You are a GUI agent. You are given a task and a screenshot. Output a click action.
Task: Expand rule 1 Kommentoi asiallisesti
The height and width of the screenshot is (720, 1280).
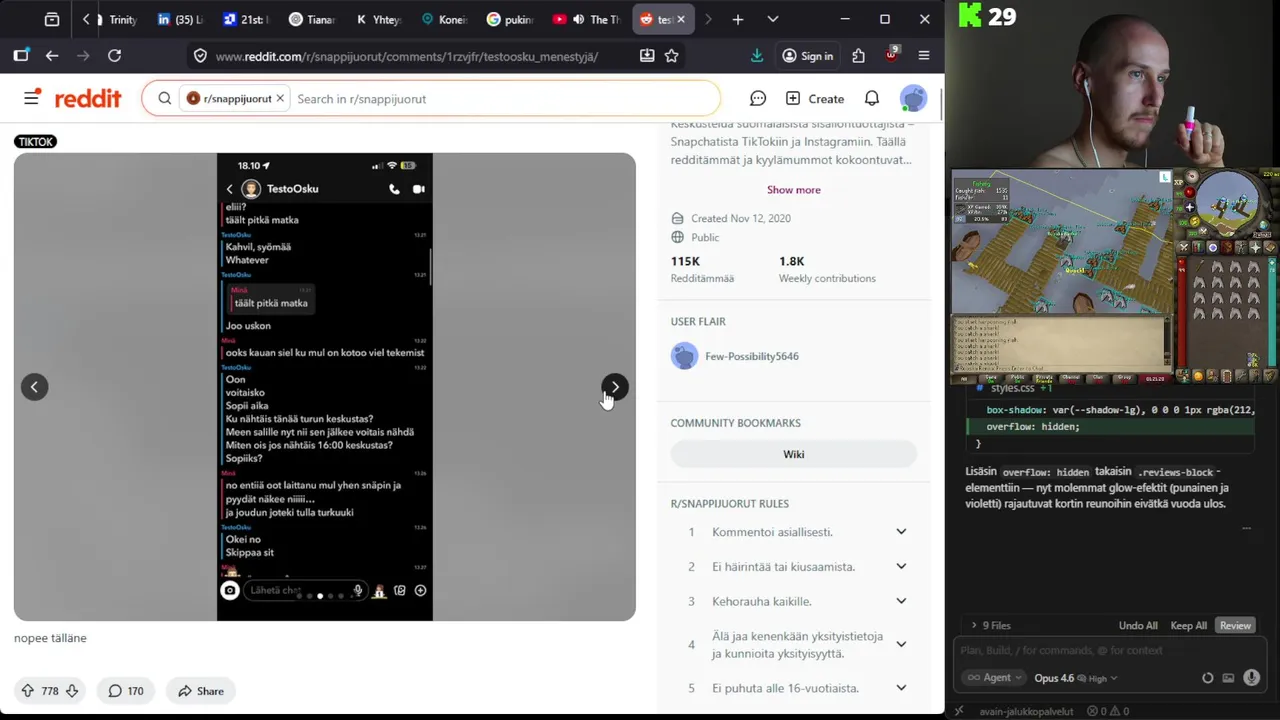(901, 532)
